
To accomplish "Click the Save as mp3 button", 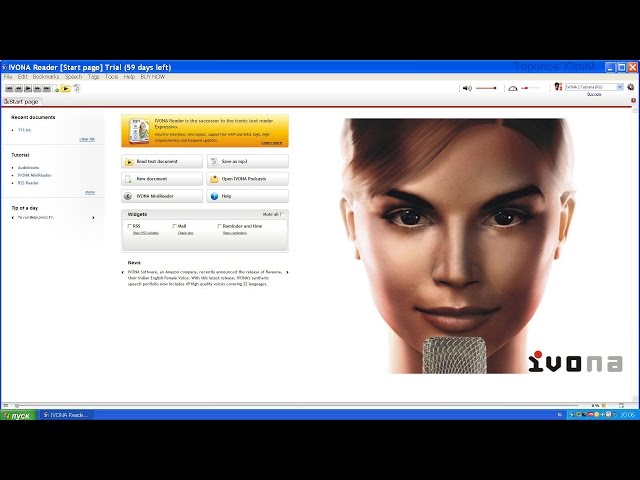I will (x=247, y=162).
